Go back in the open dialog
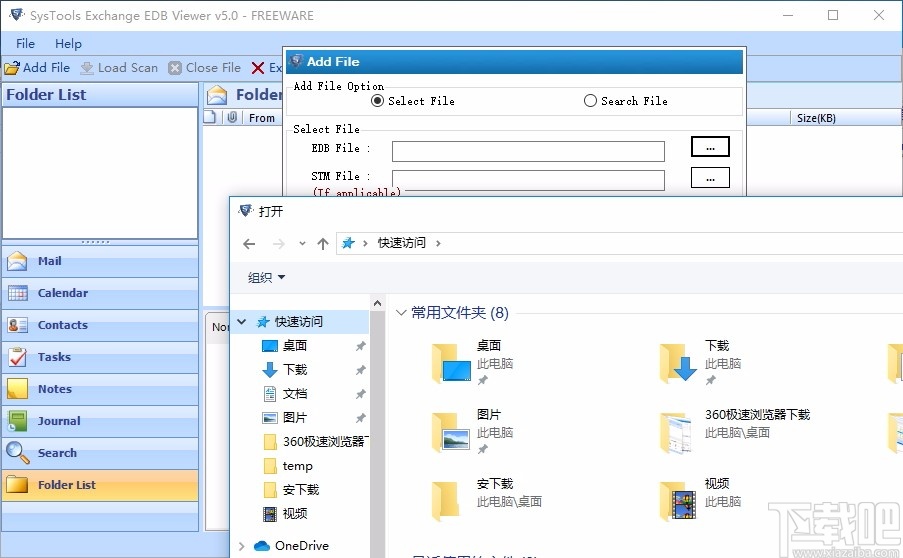Image resolution: width=903 pixels, height=558 pixels. [249, 244]
